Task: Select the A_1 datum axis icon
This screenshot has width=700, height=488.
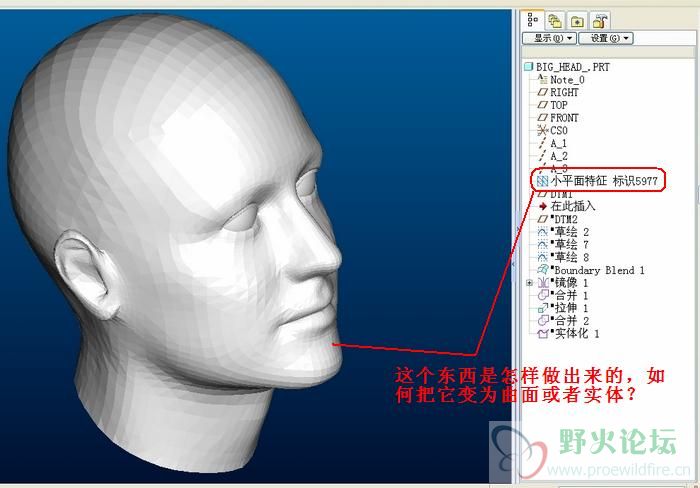Action: click(x=542, y=143)
